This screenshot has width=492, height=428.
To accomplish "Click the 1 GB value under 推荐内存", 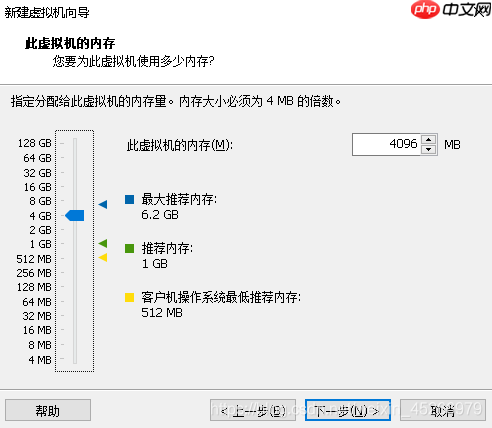I will (155, 264).
